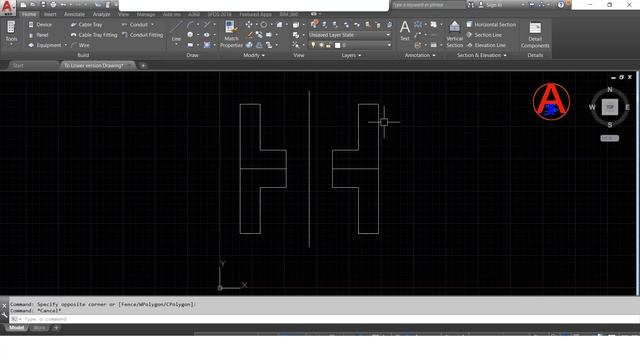Expand the Equipment dropdown arrow
The height and width of the screenshot is (360, 640).
pos(66,45)
